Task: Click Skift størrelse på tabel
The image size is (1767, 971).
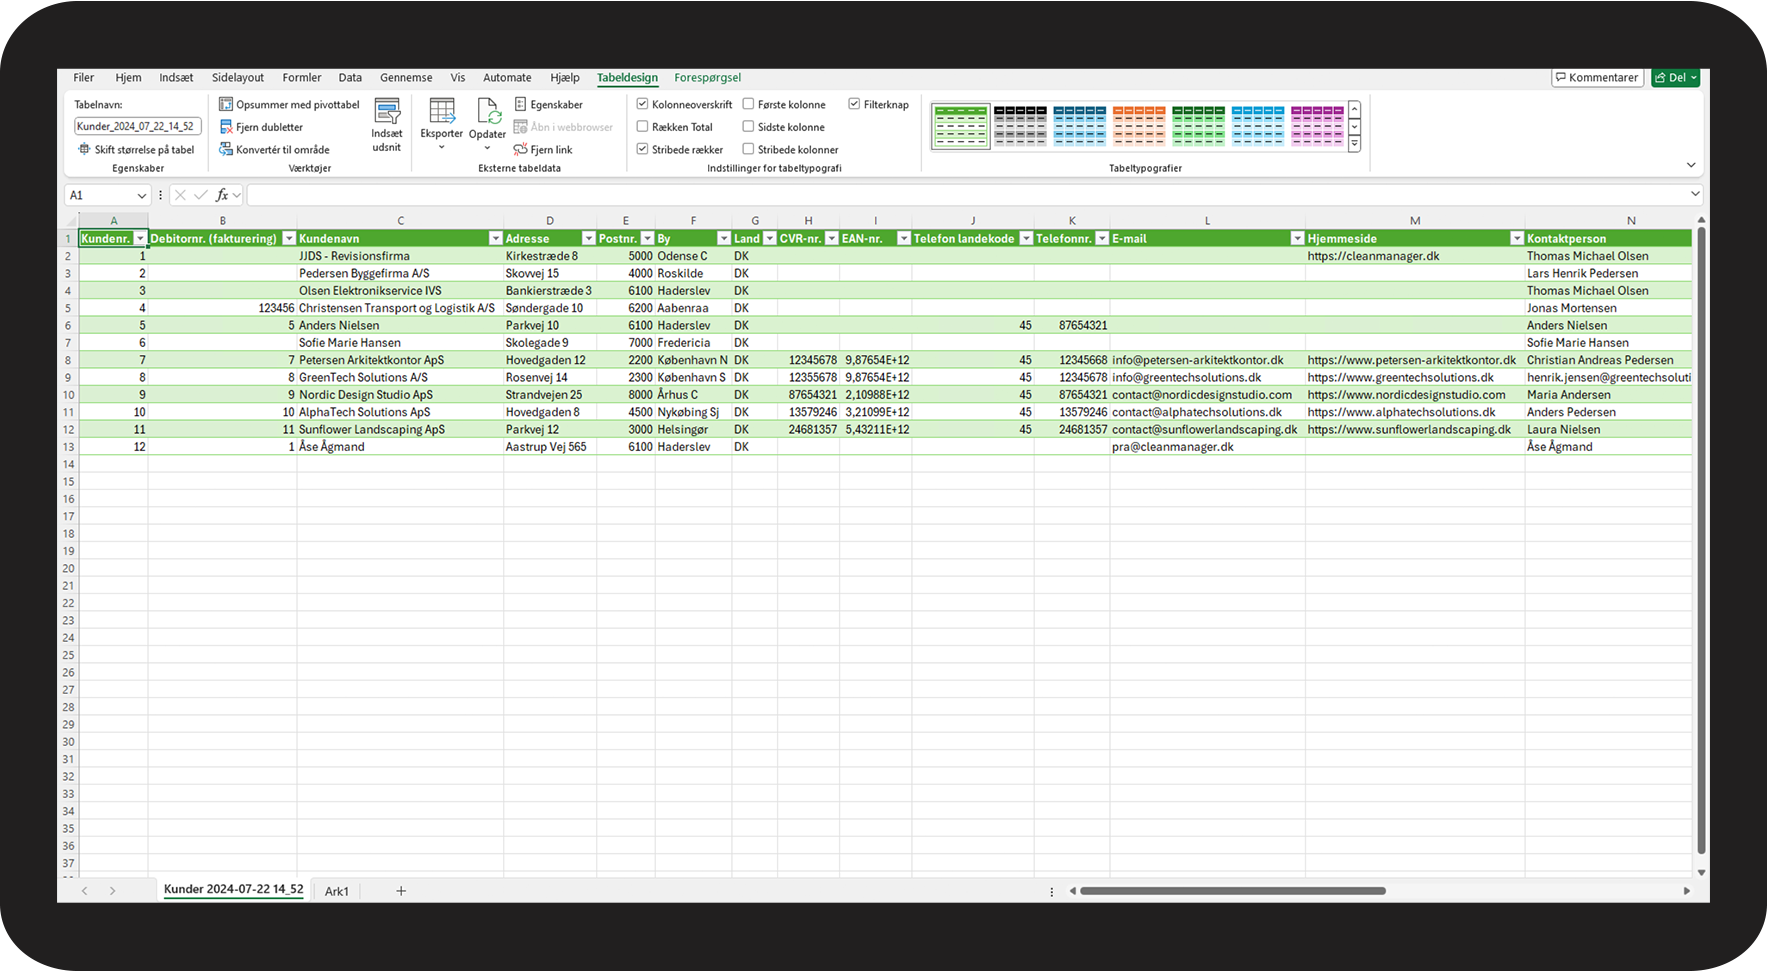Action: 136,149
